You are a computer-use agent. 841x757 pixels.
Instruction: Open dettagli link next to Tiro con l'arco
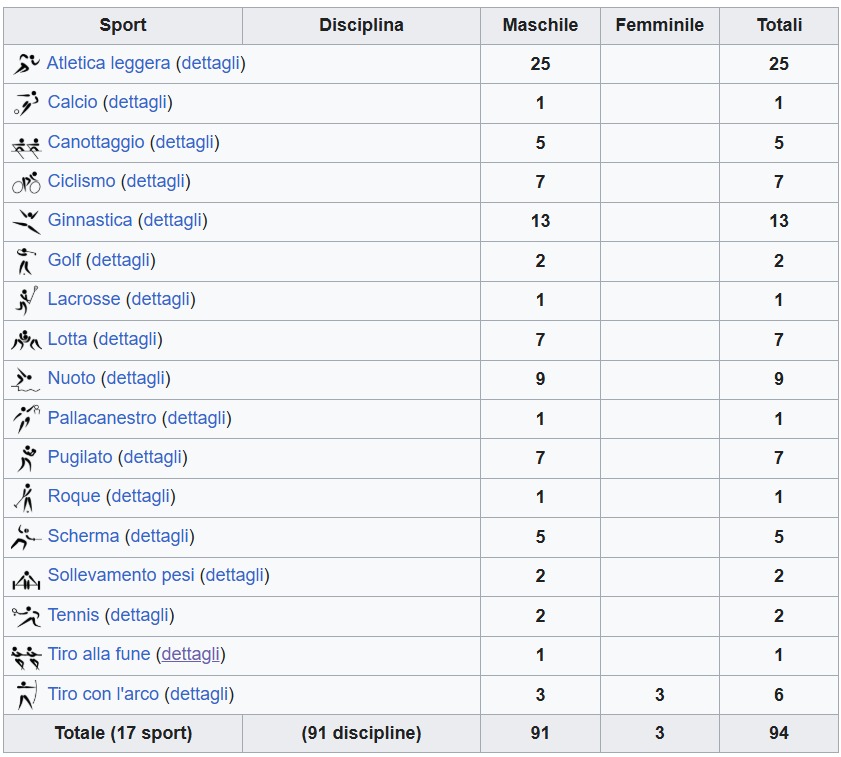[x=200, y=694]
